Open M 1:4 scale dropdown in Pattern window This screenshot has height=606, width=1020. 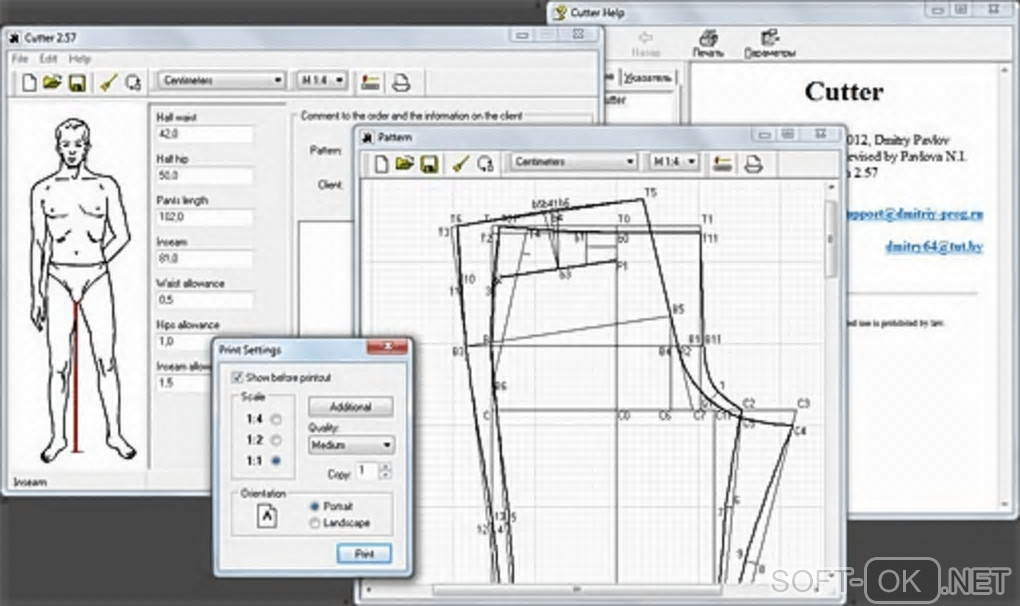pyautogui.click(x=674, y=161)
